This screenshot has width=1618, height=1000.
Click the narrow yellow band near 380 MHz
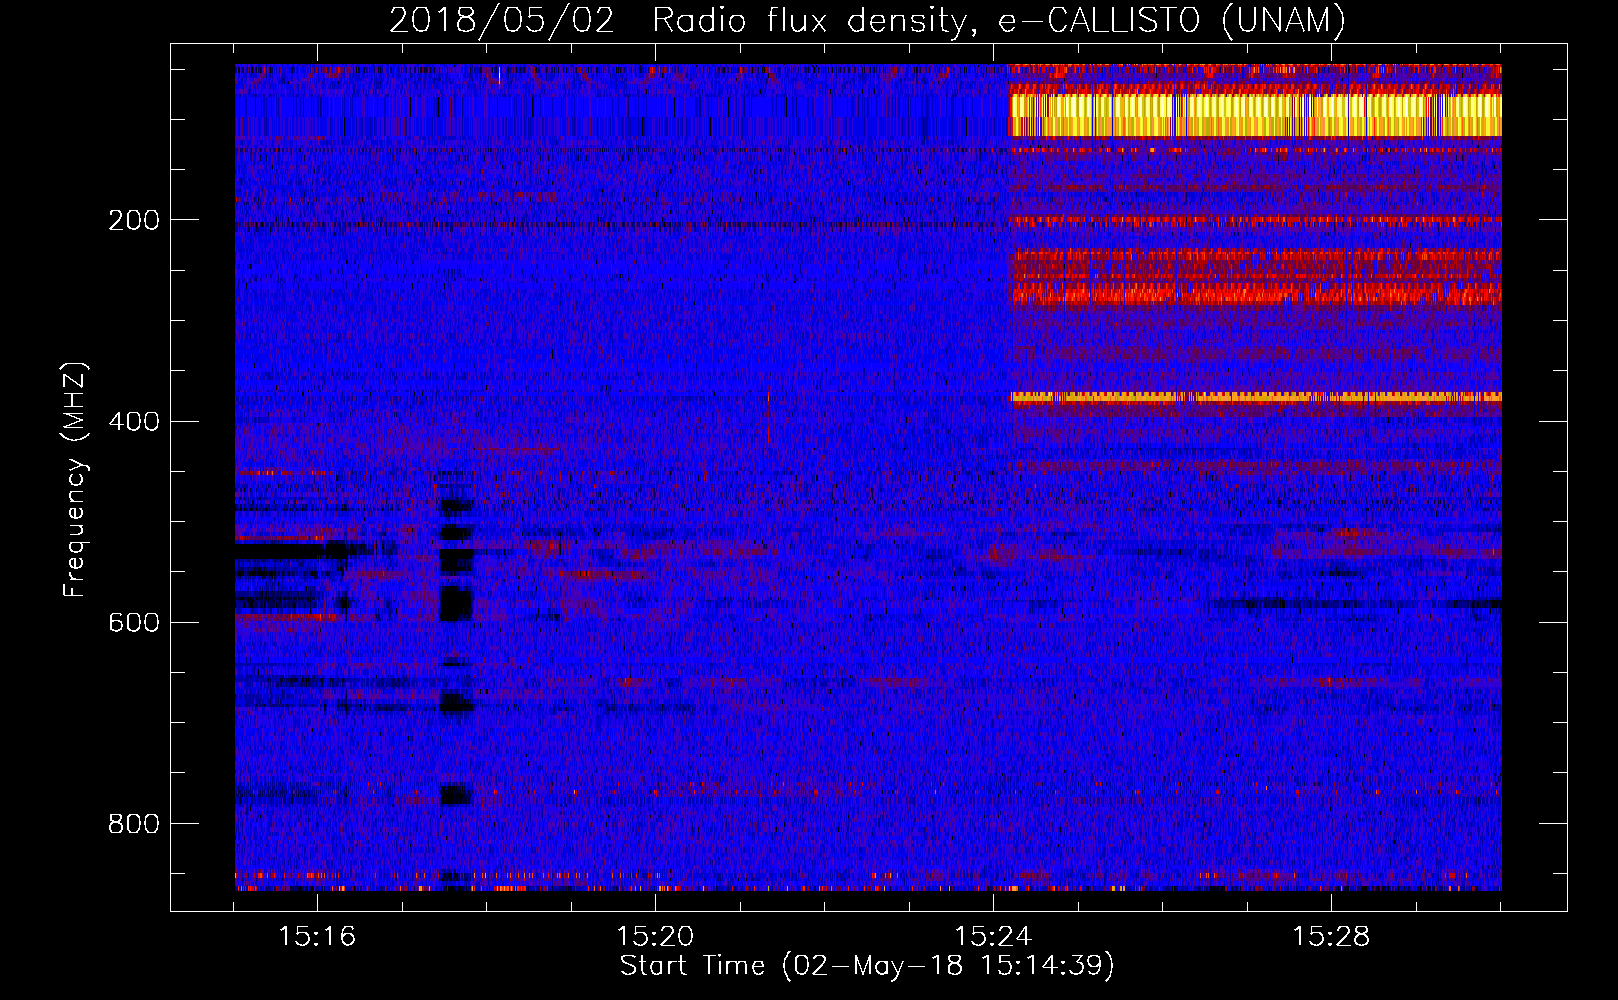1256,397
